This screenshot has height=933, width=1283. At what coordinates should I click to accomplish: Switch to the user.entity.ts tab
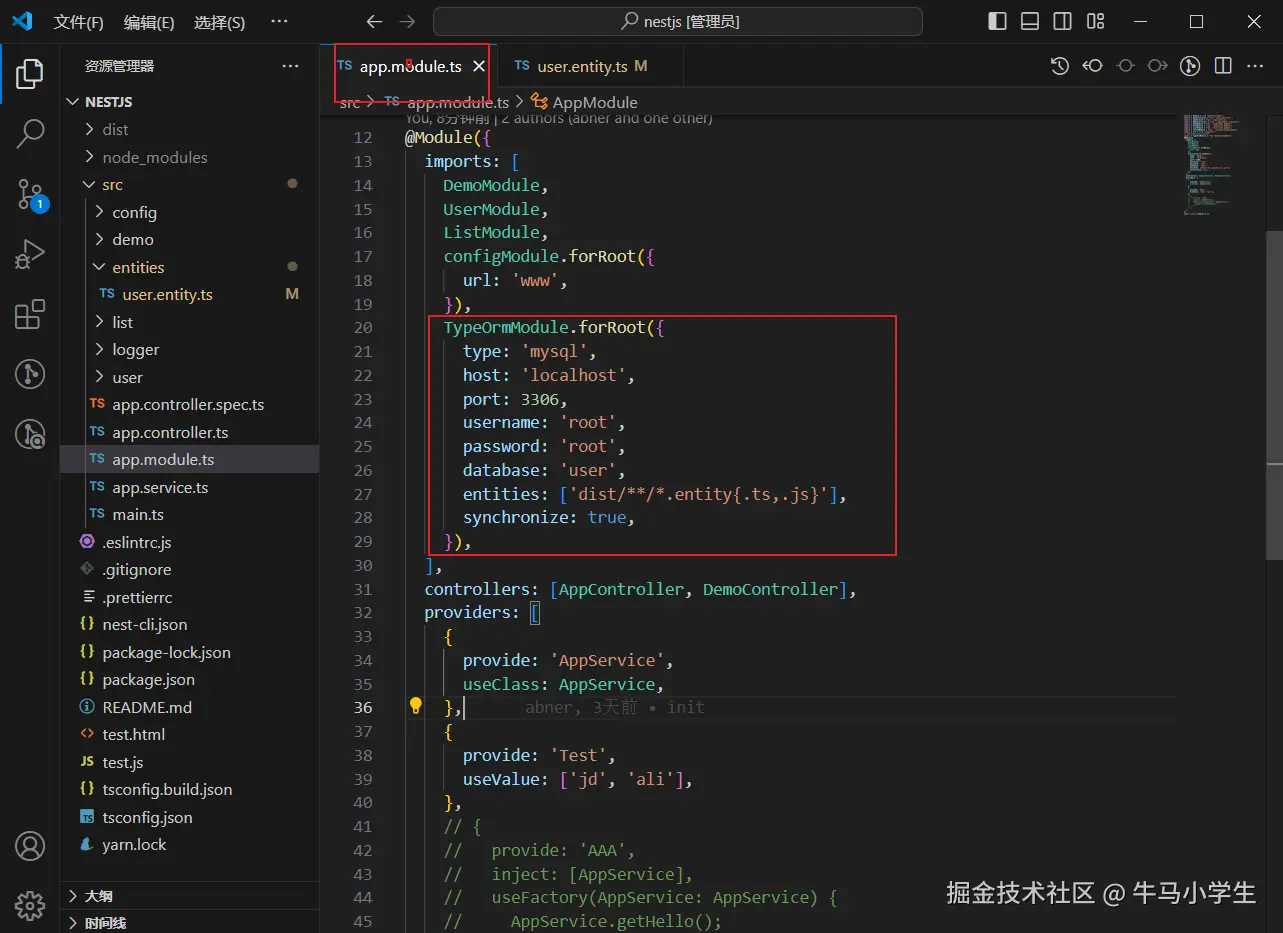coord(582,66)
